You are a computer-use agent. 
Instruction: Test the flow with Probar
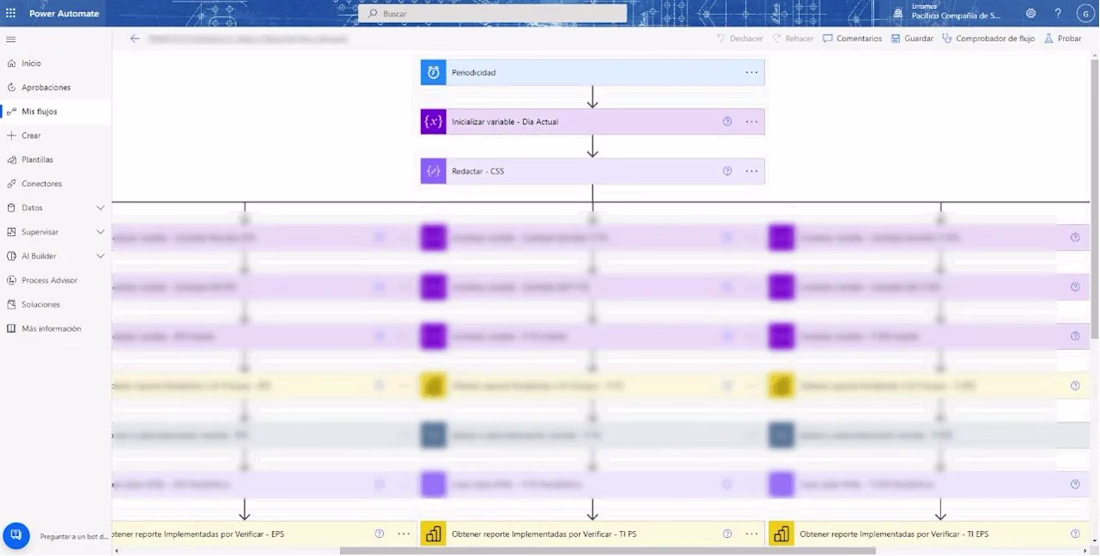[x=1063, y=39]
